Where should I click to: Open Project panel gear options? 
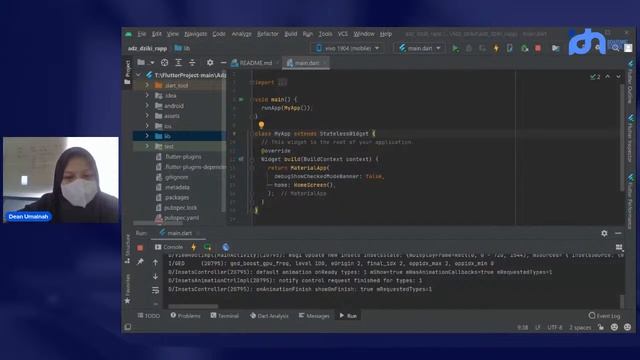(210, 62)
